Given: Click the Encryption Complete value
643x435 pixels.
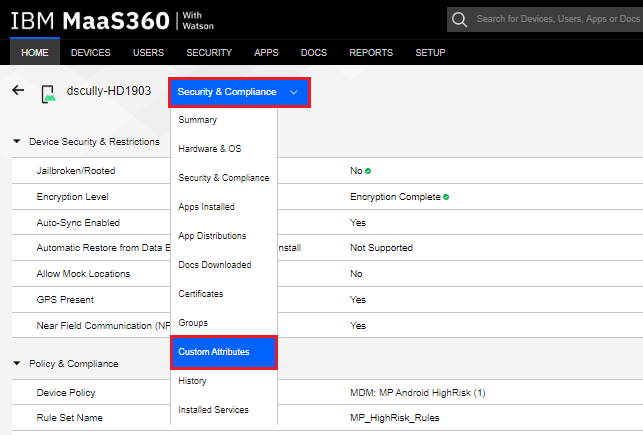Looking at the screenshot, I should (395, 197).
